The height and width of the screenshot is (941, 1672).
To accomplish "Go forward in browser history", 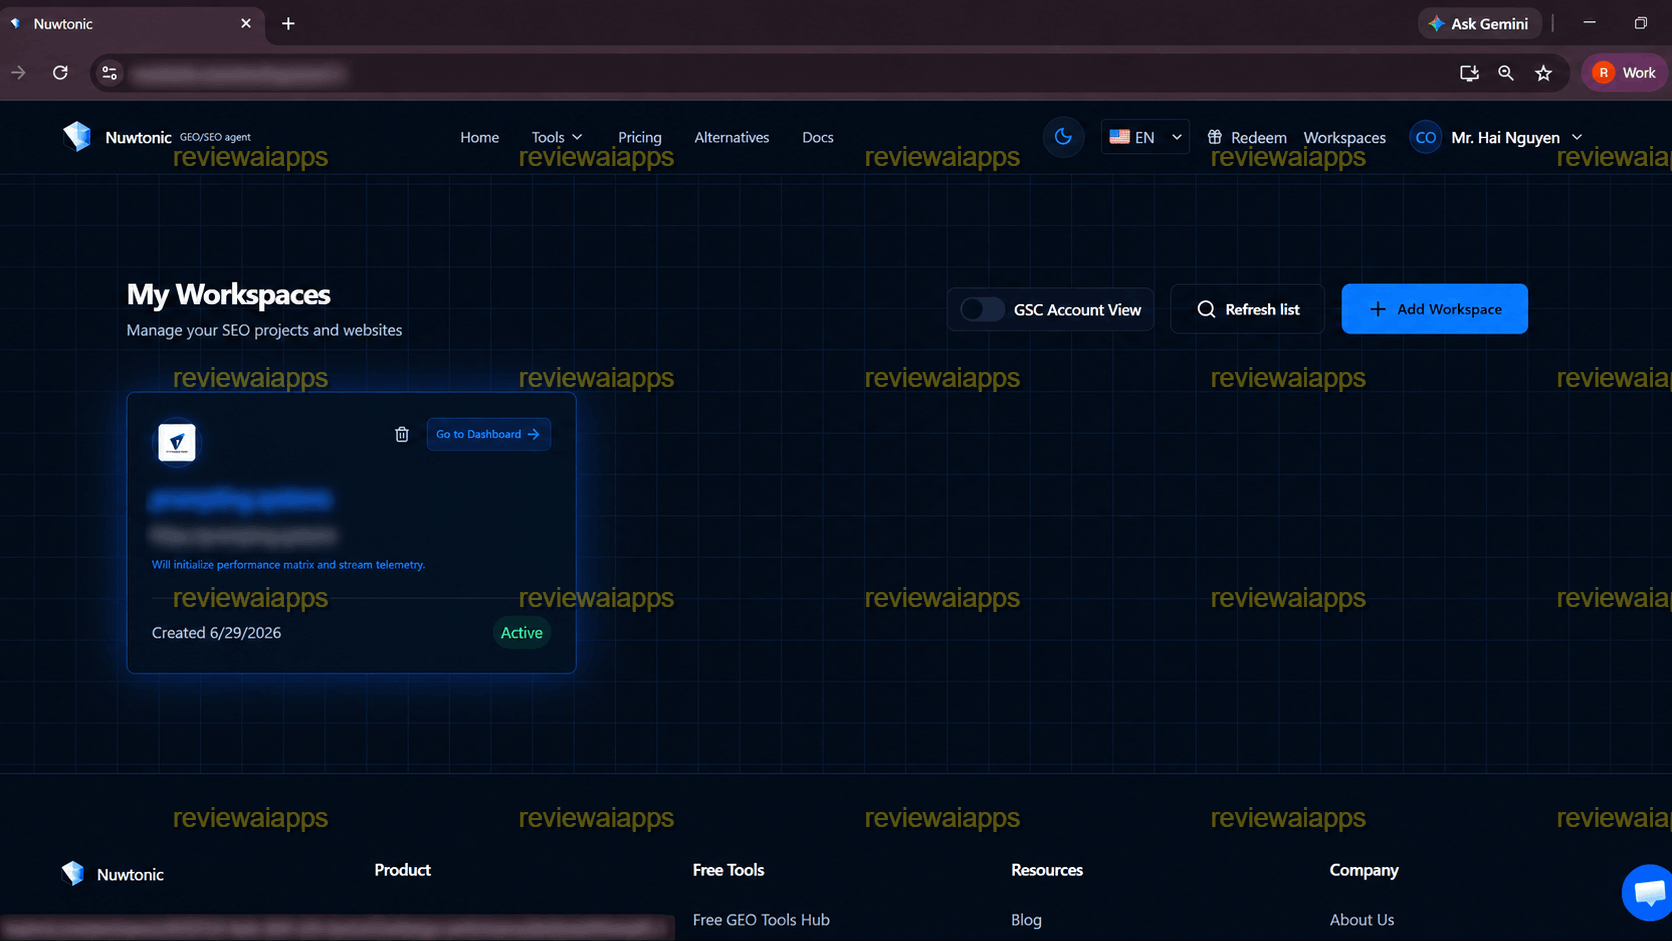I will tap(19, 73).
